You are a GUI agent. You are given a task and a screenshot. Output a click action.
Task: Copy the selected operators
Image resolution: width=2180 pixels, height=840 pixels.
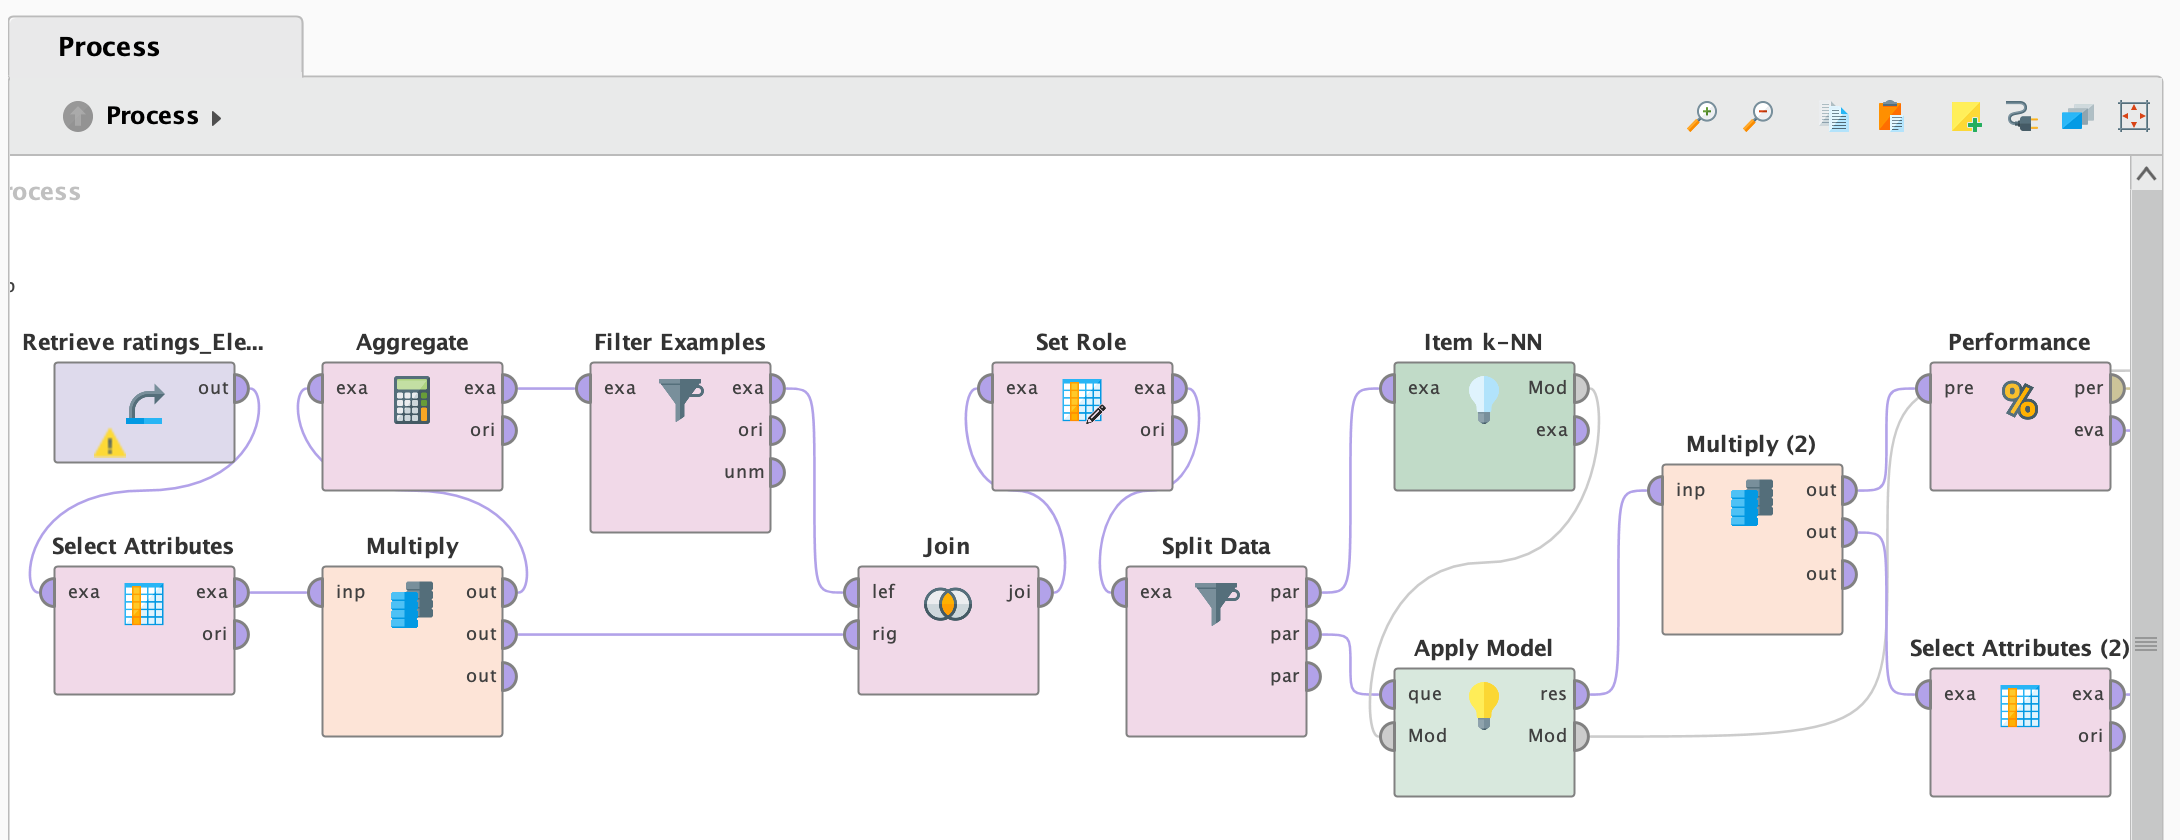point(1834,117)
